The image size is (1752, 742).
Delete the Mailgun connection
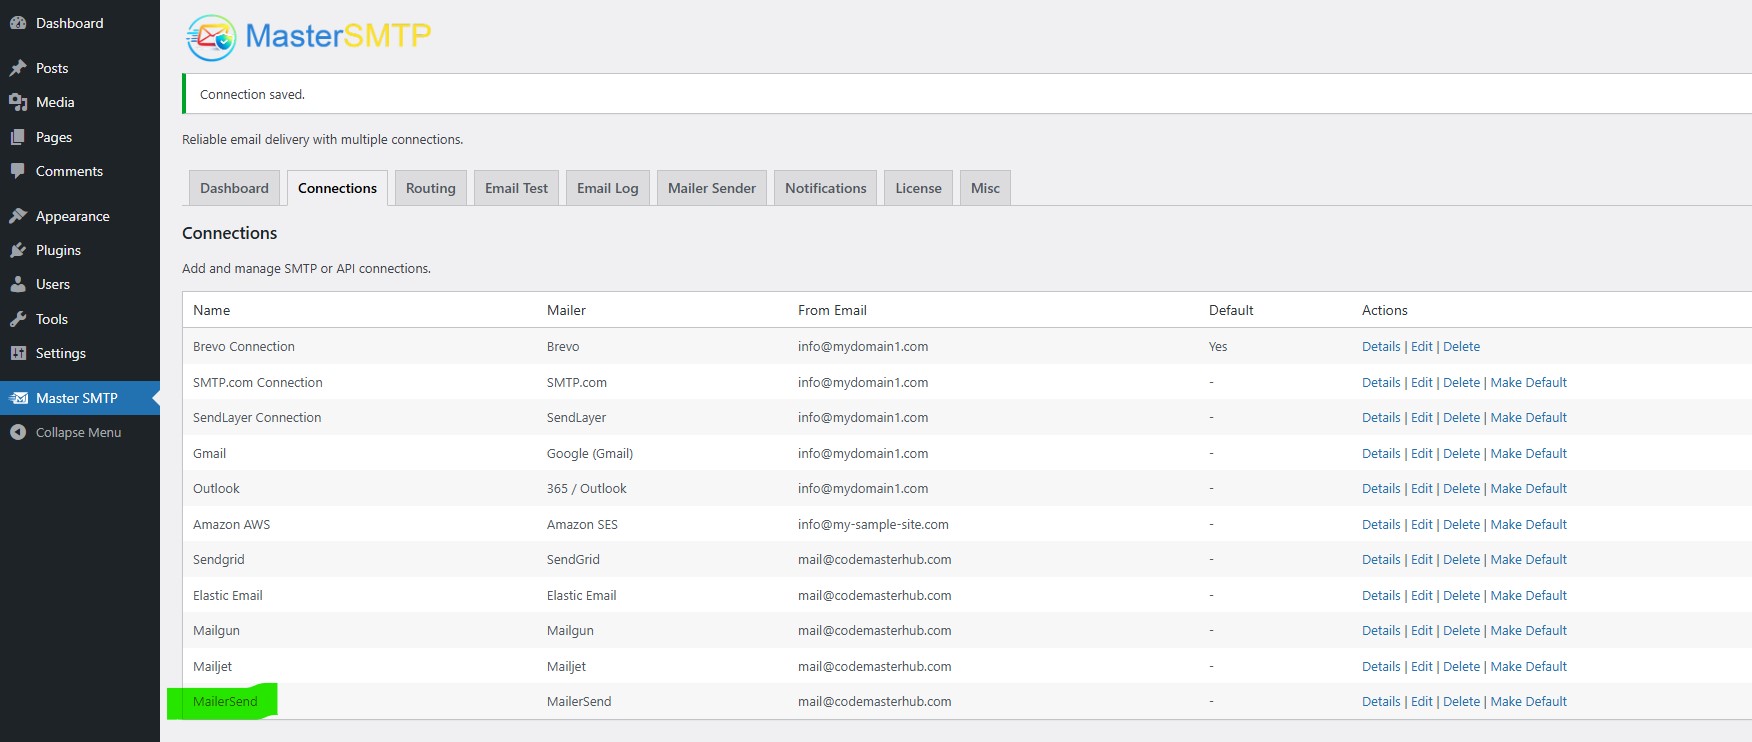click(1461, 630)
